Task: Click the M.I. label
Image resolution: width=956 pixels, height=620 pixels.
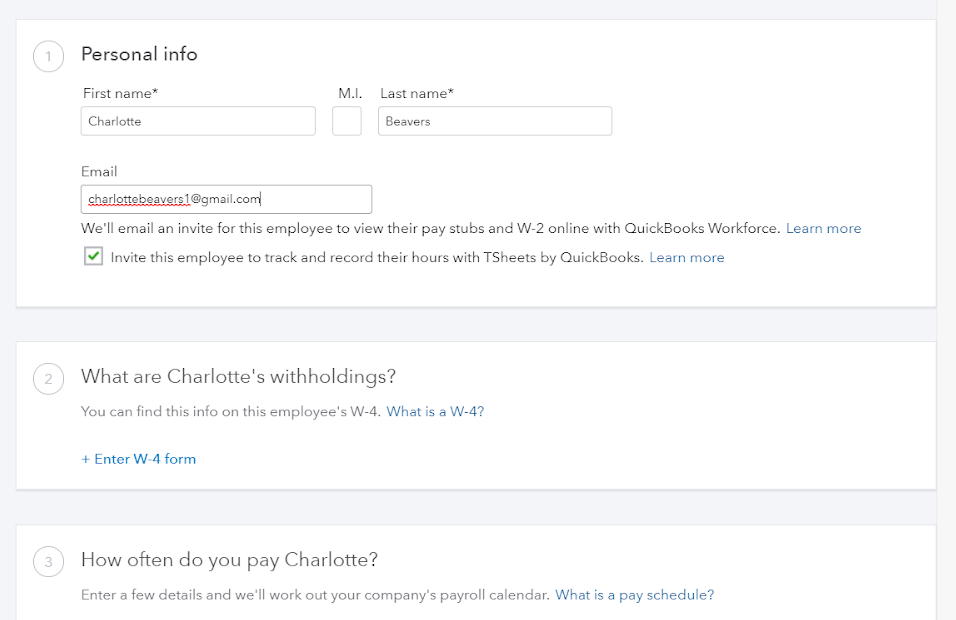Action: click(x=349, y=93)
